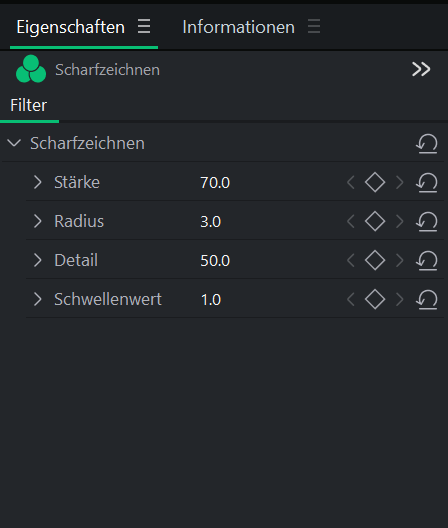Screen dimensions: 448x528
Task: Toggle keyframe diamond for Stärke
Action: [x=375, y=183]
